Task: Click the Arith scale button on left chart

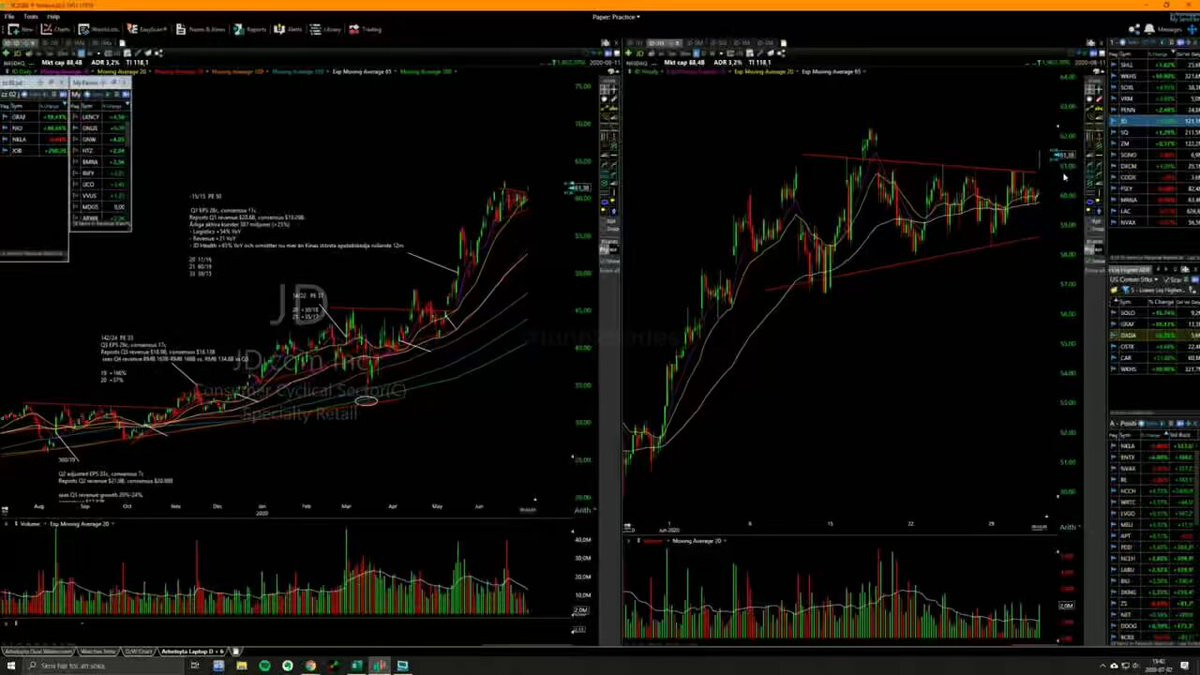Action: pyautogui.click(x=583, y=511)
